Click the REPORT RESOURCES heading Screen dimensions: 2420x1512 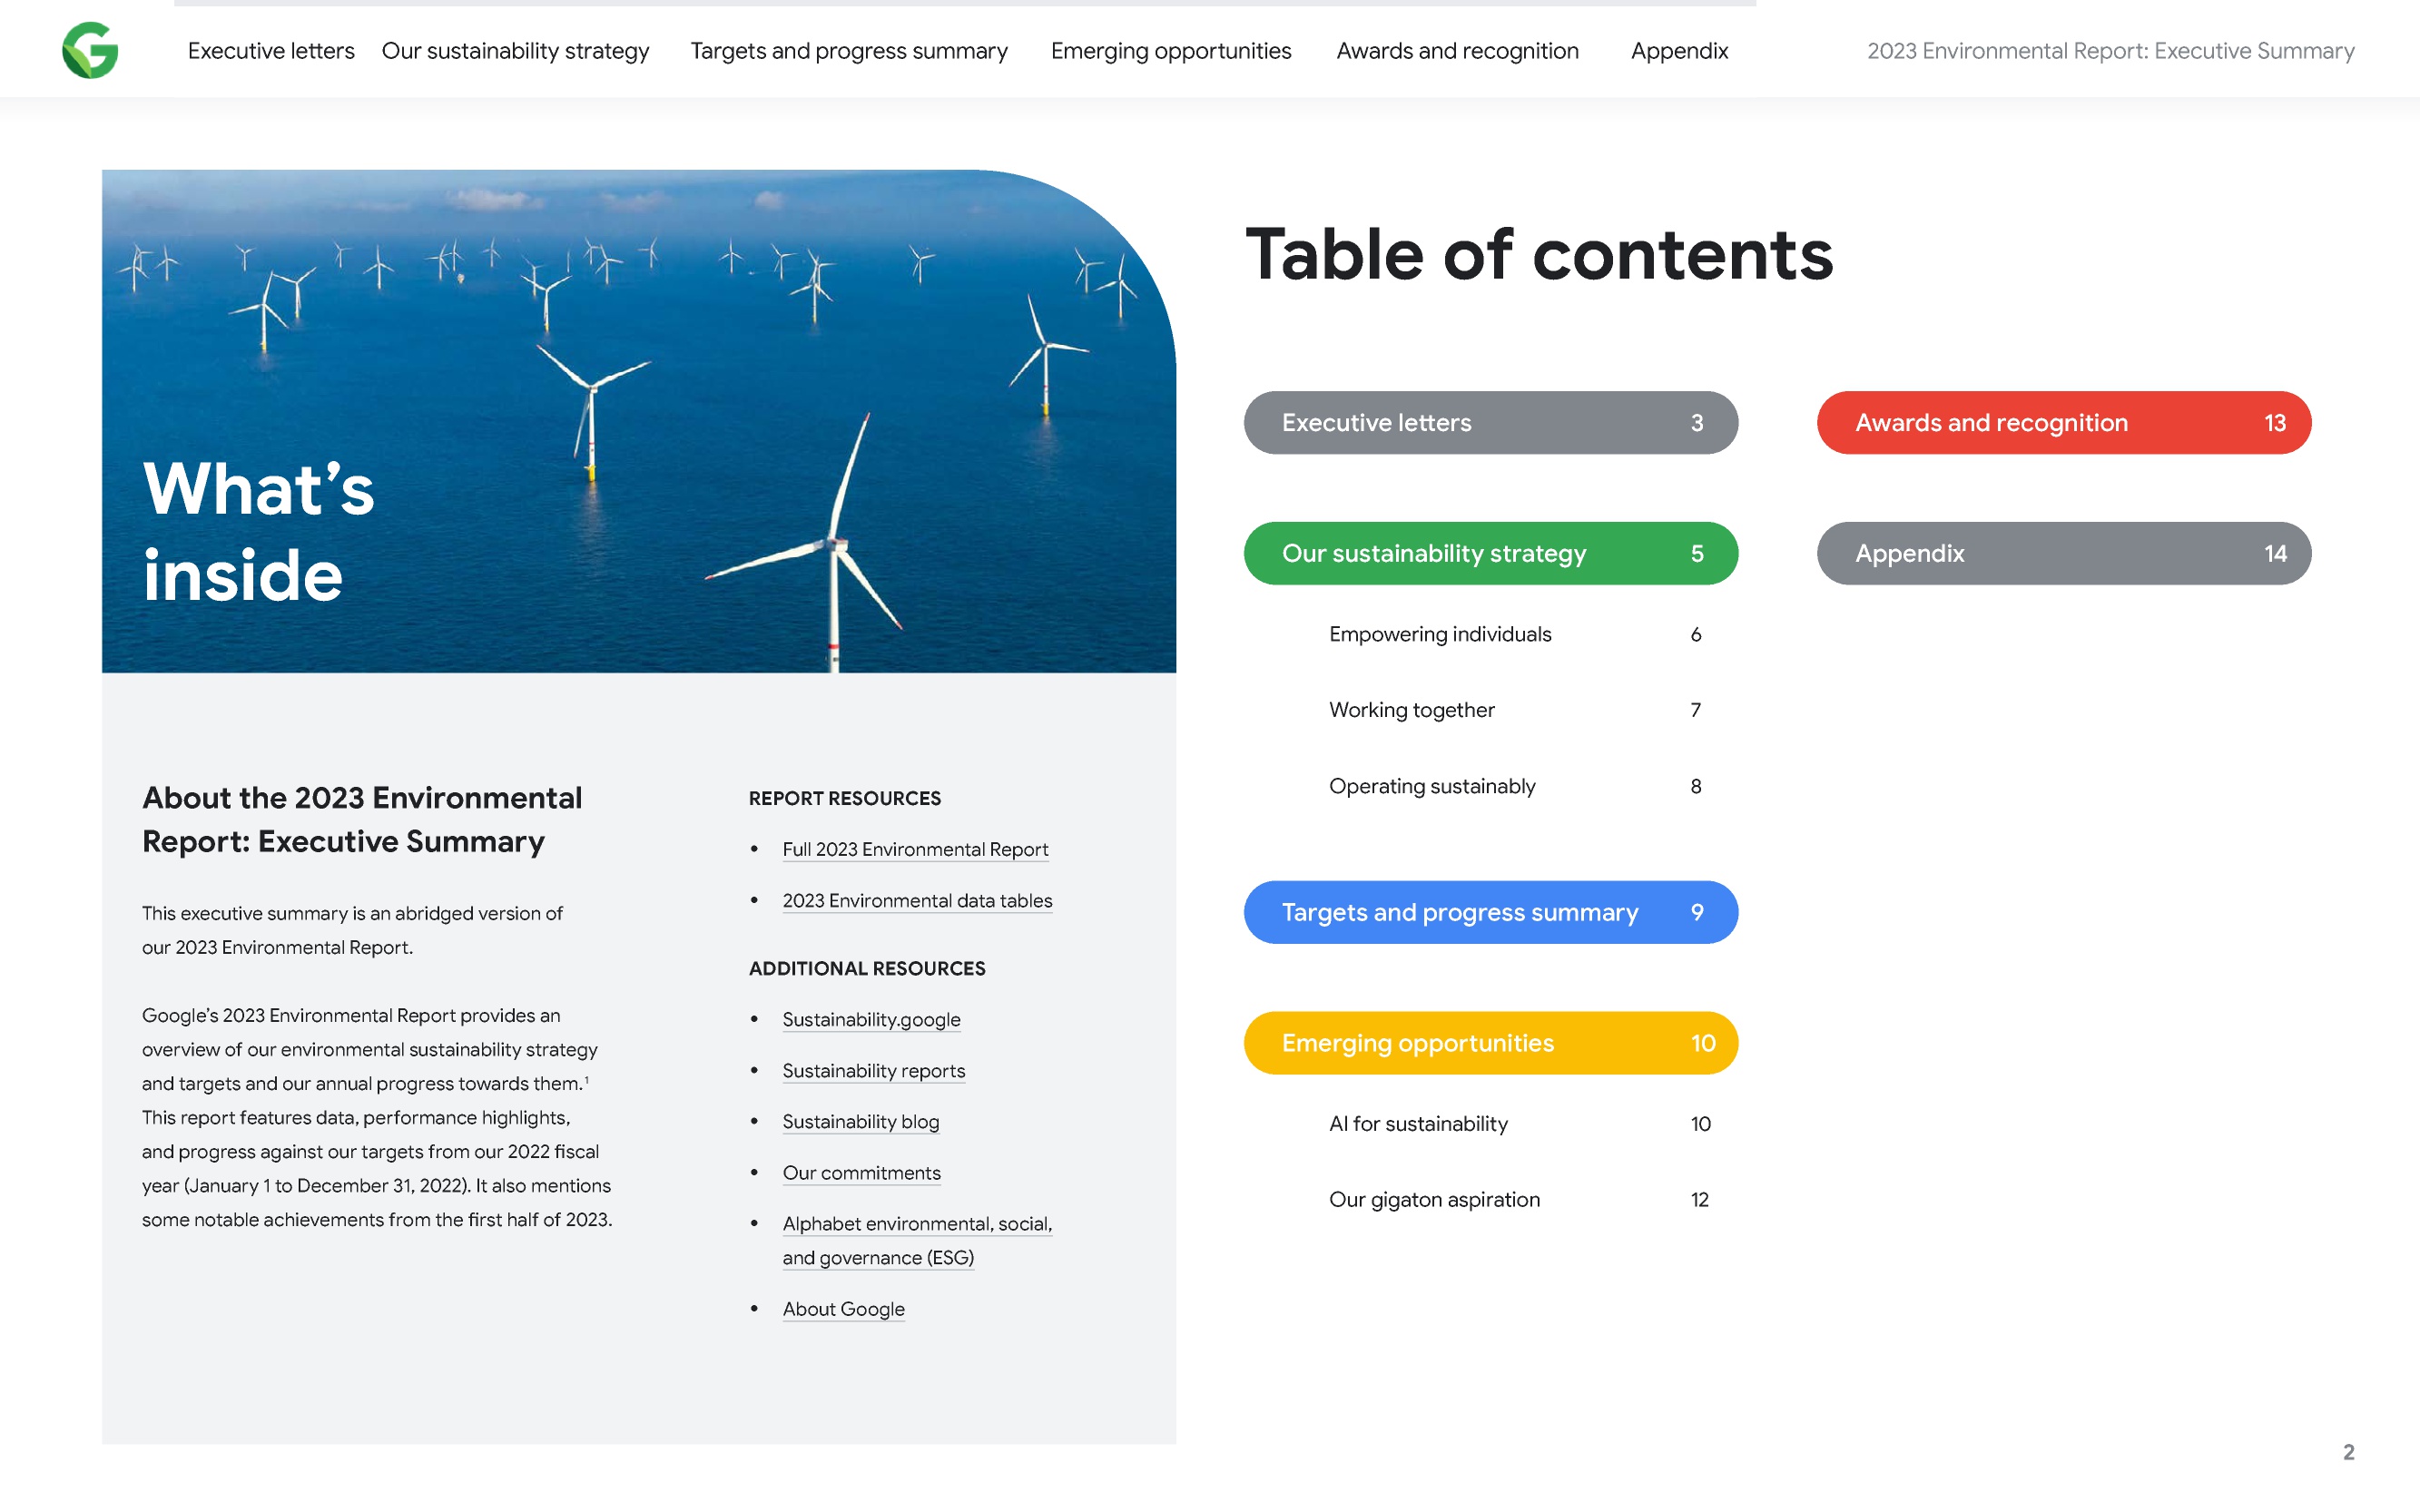844,798
